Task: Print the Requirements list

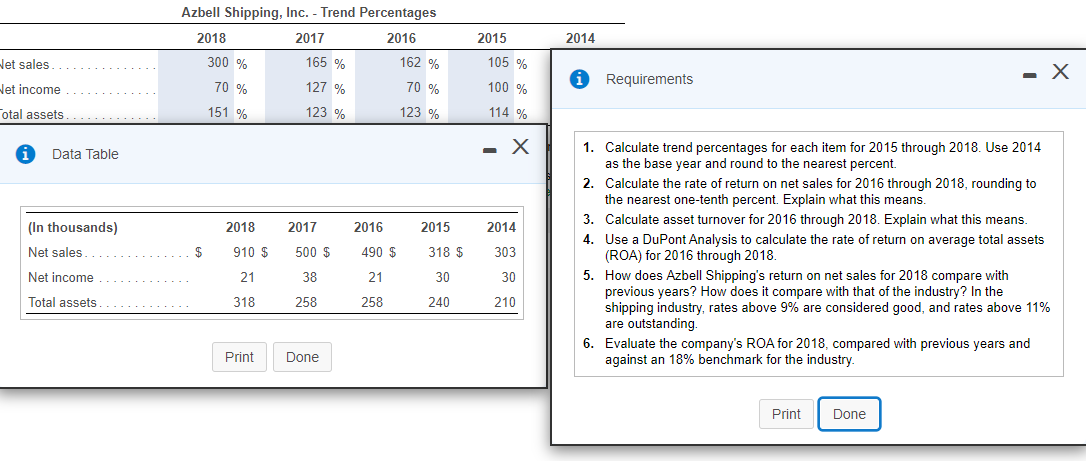Action: [x=786, y=414]
